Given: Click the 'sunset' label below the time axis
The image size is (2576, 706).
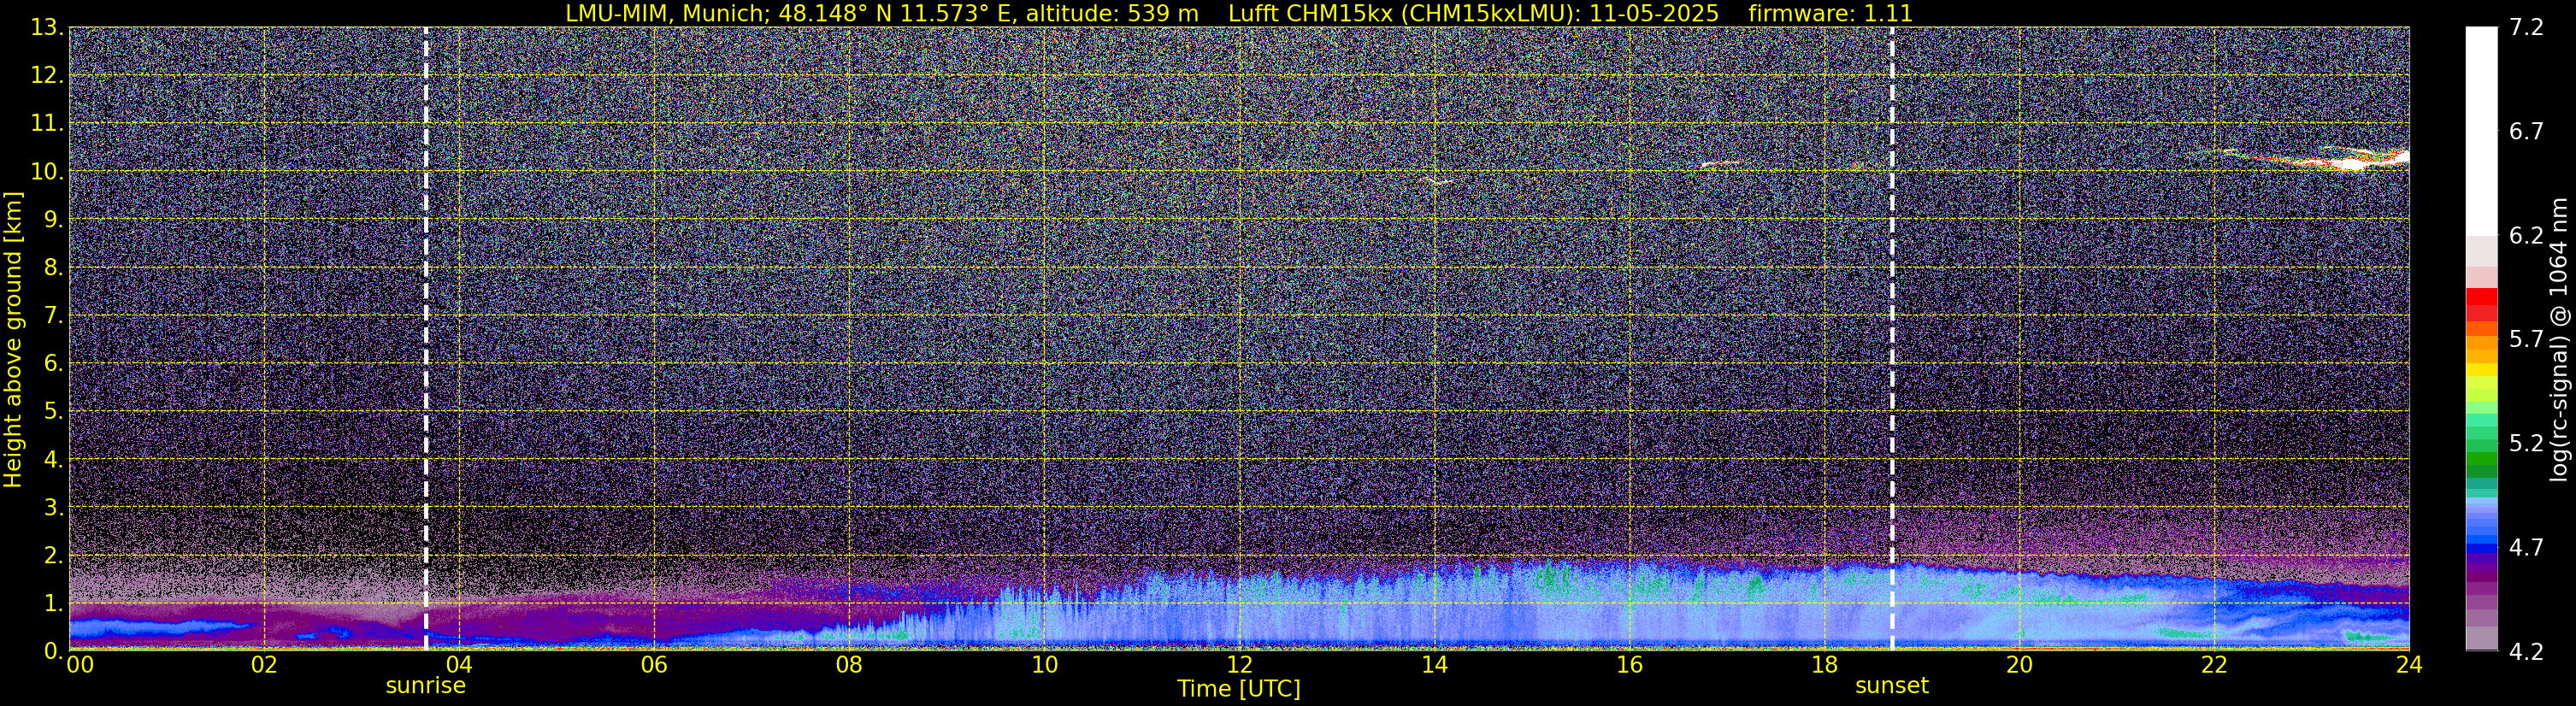Looking at the screenshot, I should (x=1892, y=686).
